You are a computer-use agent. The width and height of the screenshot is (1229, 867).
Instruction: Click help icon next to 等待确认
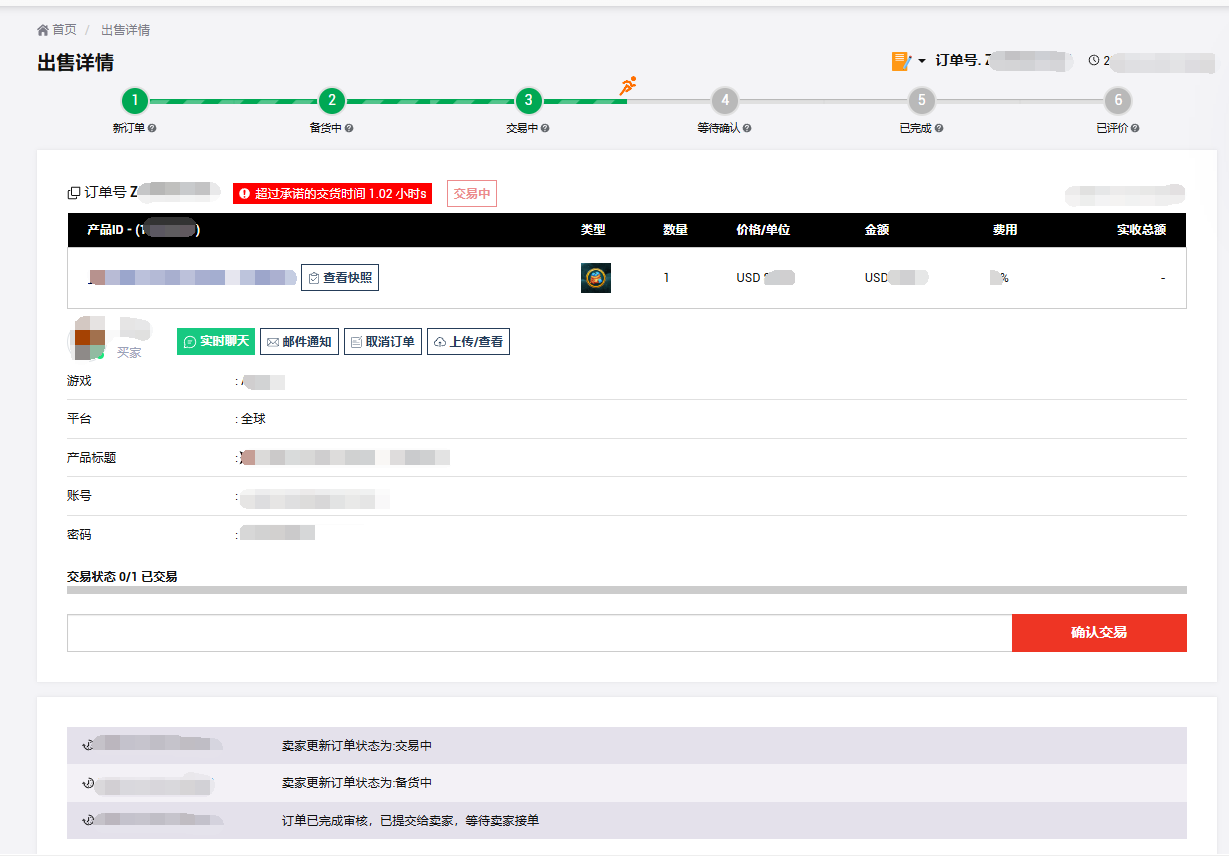[747, 129]
